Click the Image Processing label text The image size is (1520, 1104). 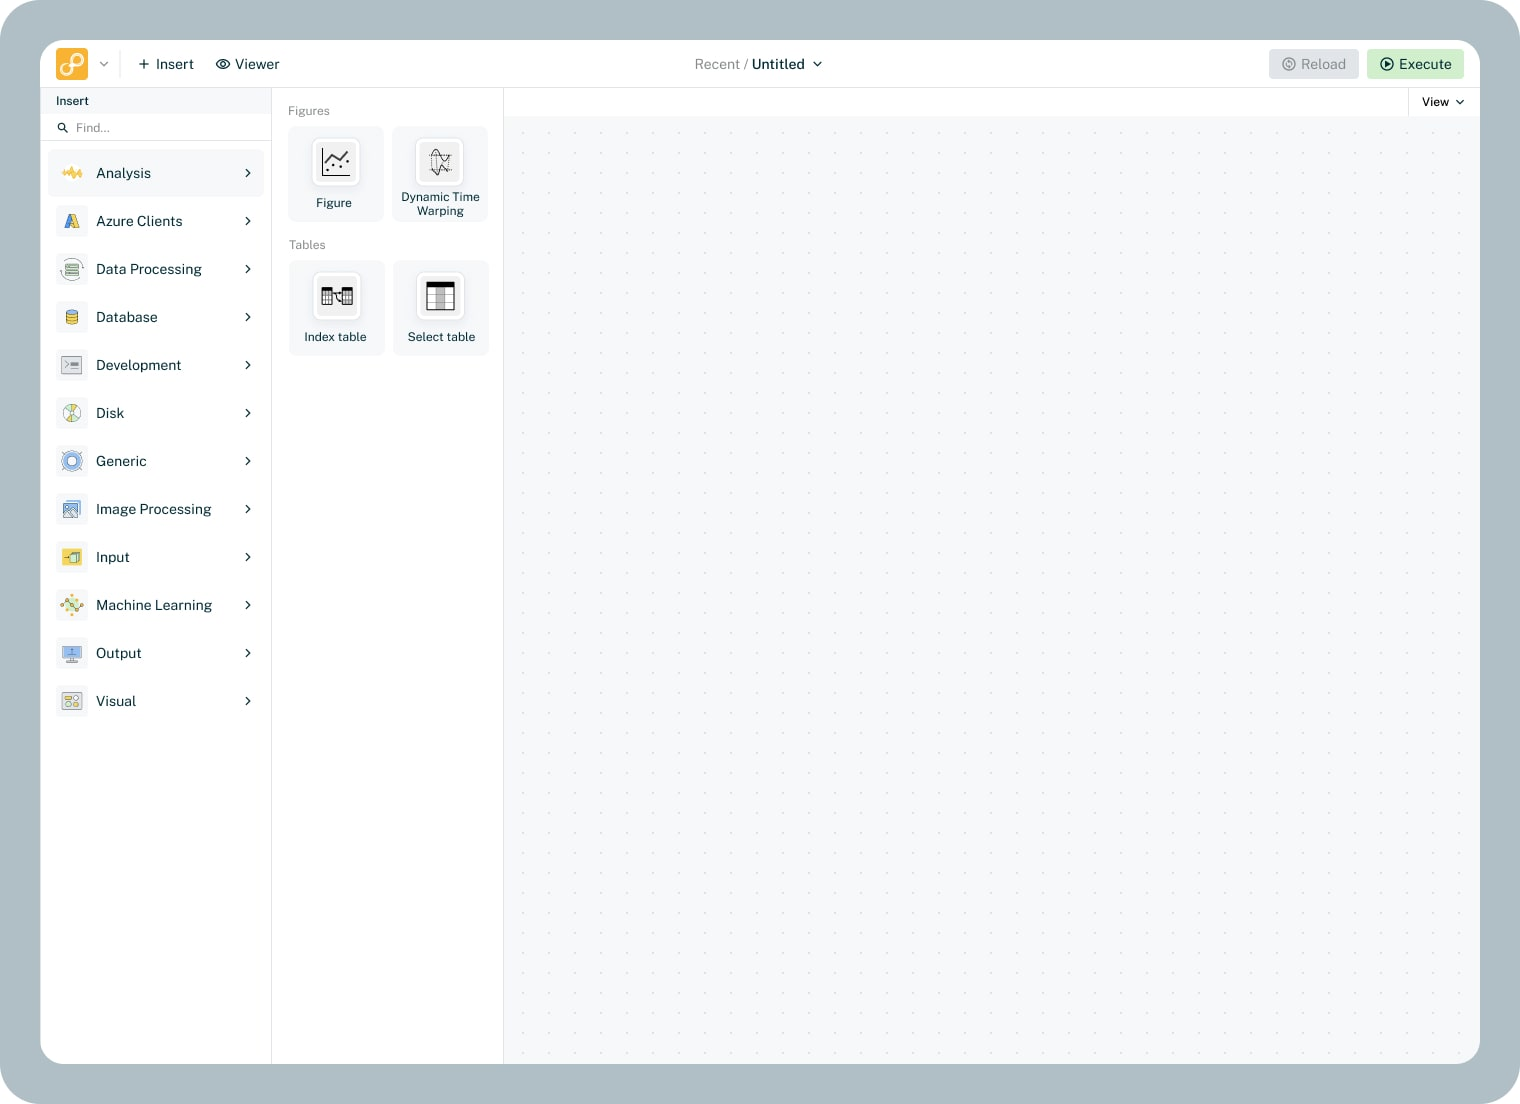click(x=154, y=509)
